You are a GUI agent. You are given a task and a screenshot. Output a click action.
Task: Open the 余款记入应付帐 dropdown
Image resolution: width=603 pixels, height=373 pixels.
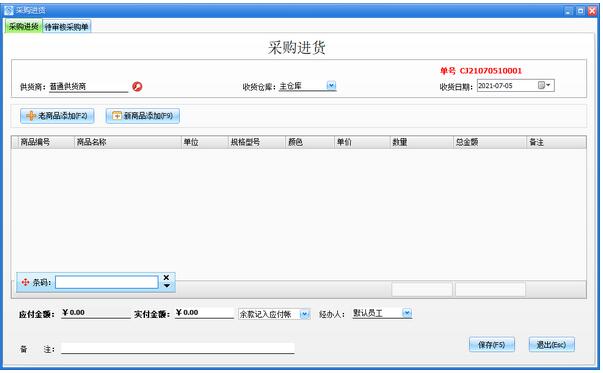pyautogui.click(x=304, y=315)
